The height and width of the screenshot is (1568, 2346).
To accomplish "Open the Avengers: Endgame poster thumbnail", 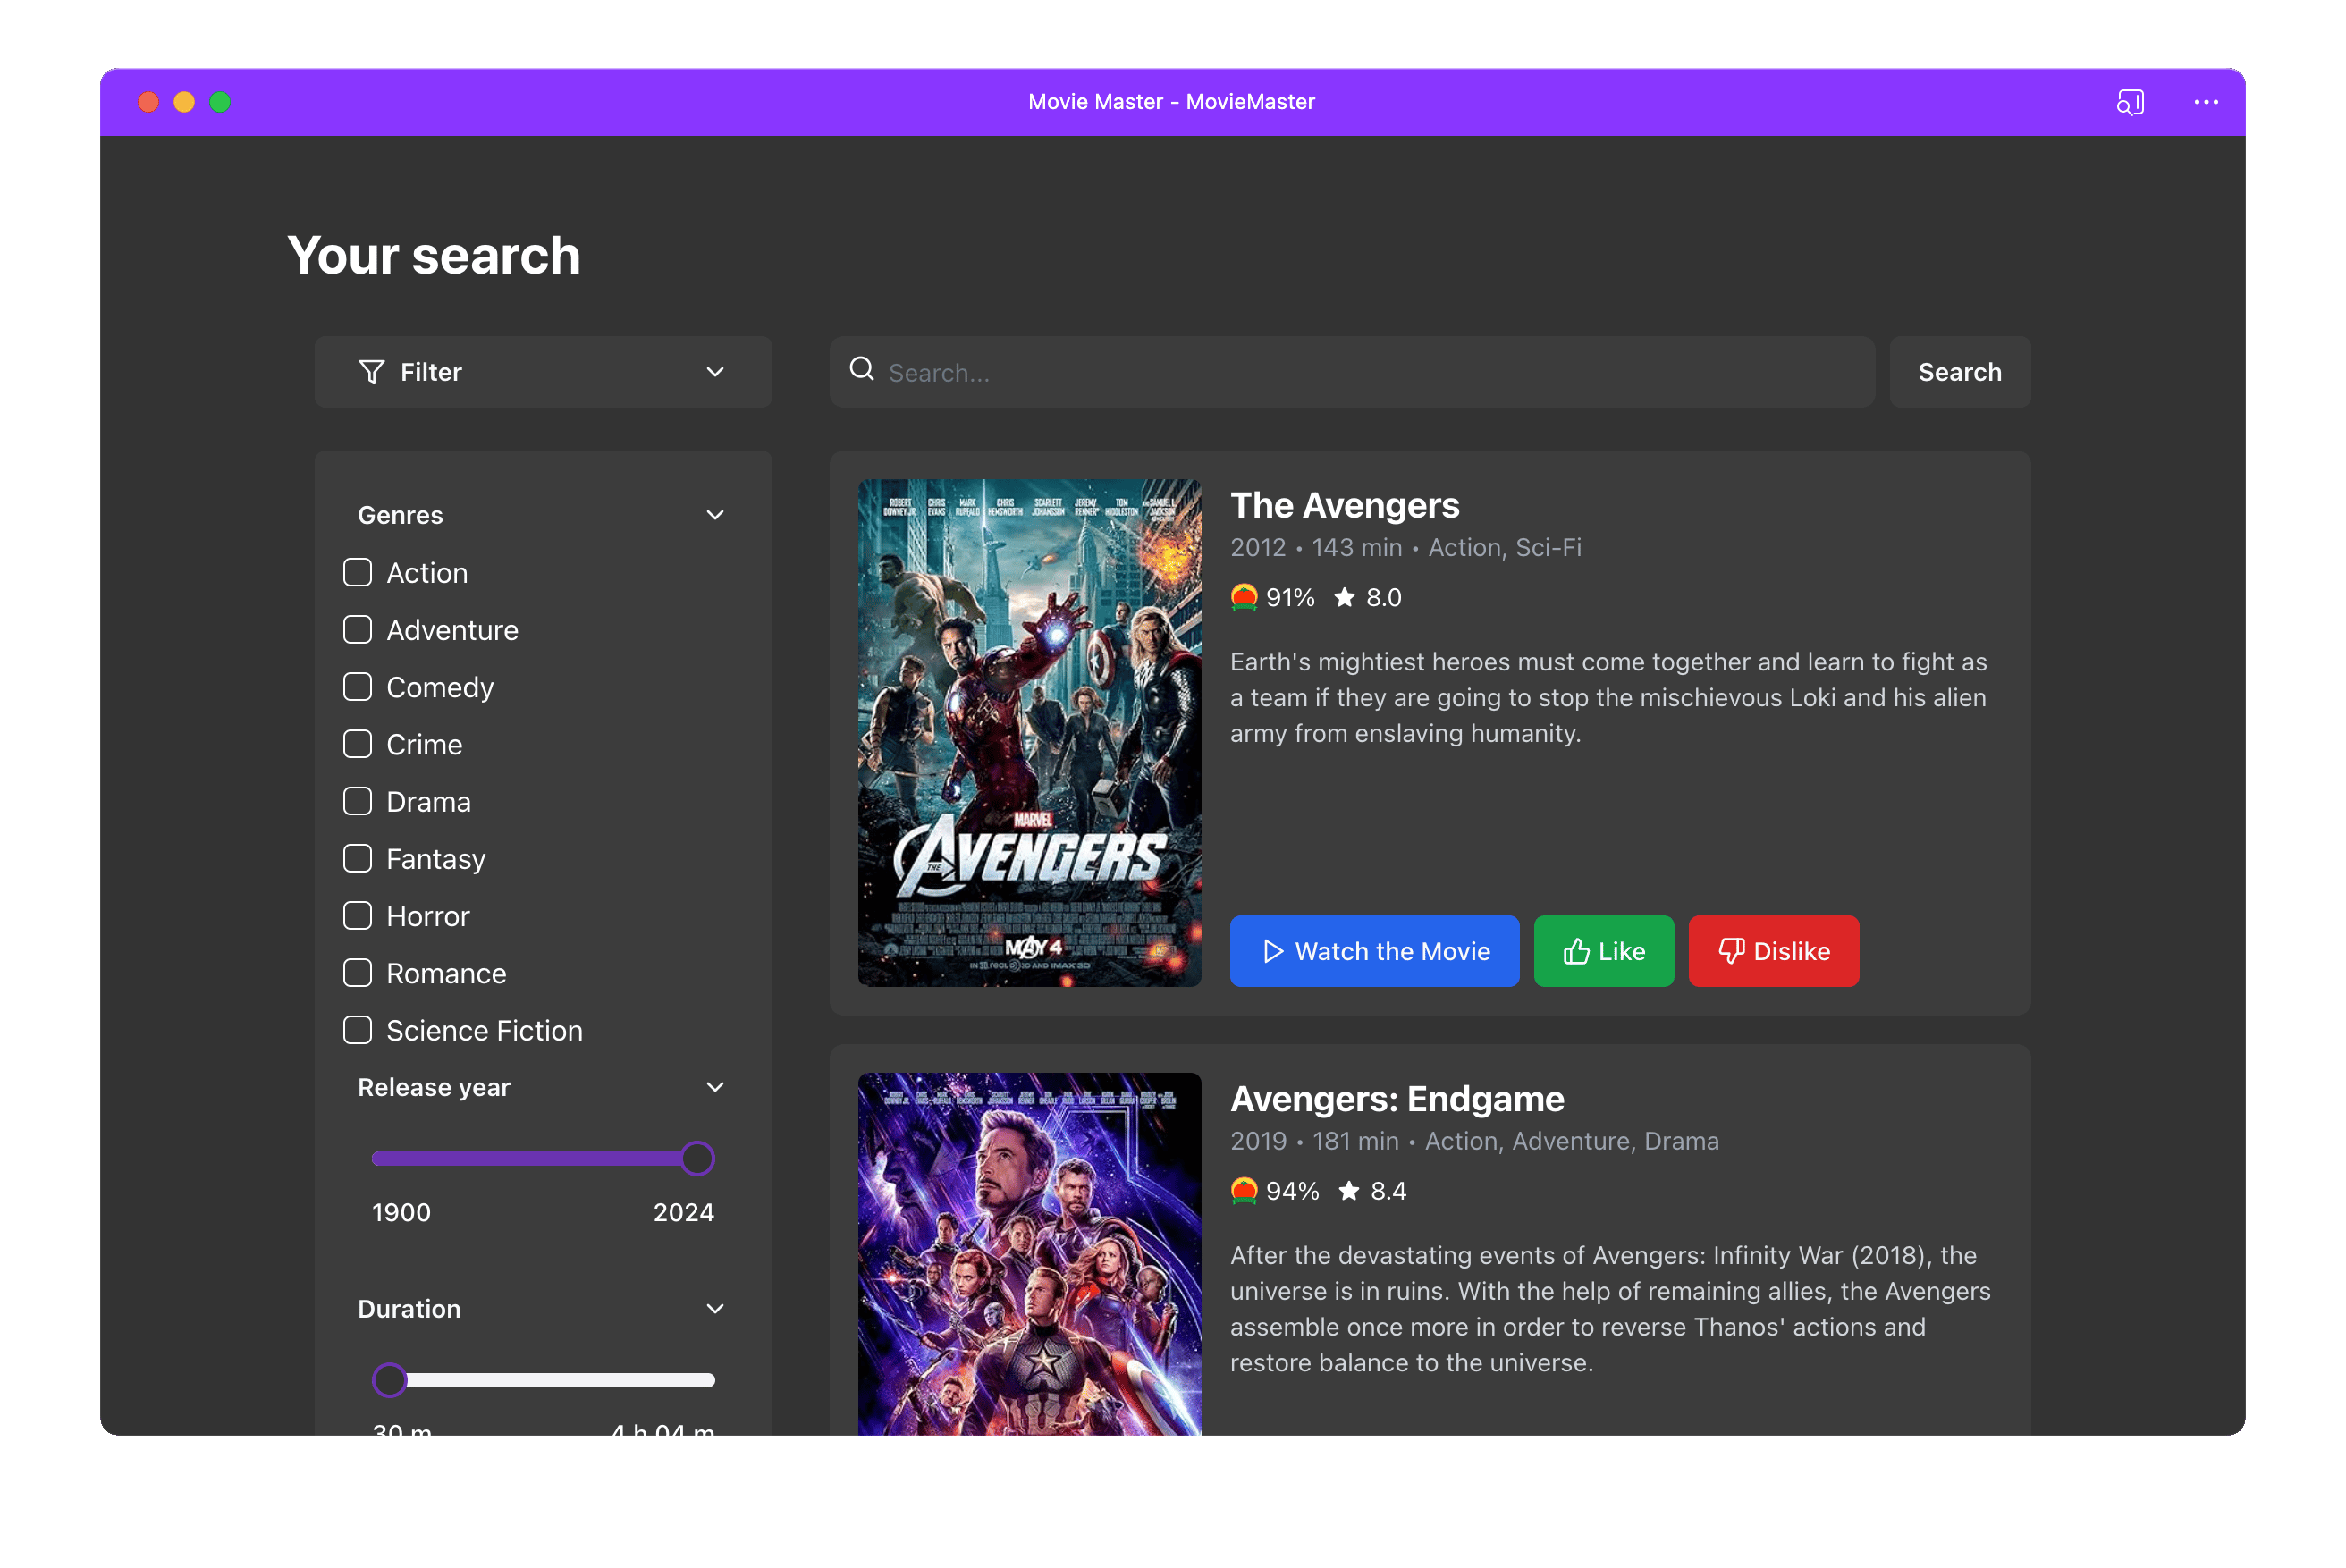I will pyautogui.click(x=1029, y=1254).
